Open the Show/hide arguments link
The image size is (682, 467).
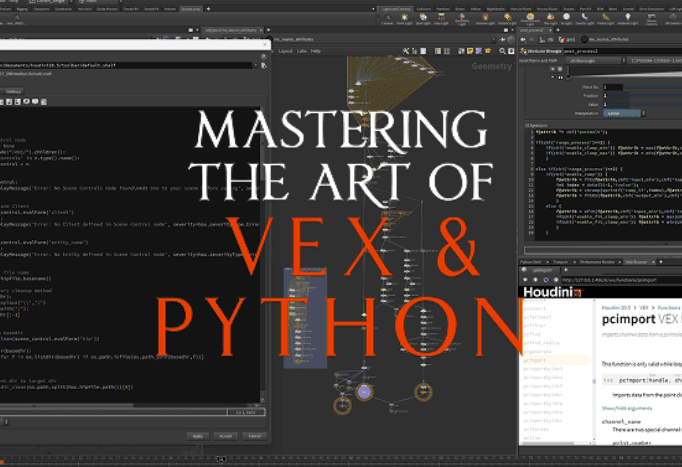click(x=627, y=408)
